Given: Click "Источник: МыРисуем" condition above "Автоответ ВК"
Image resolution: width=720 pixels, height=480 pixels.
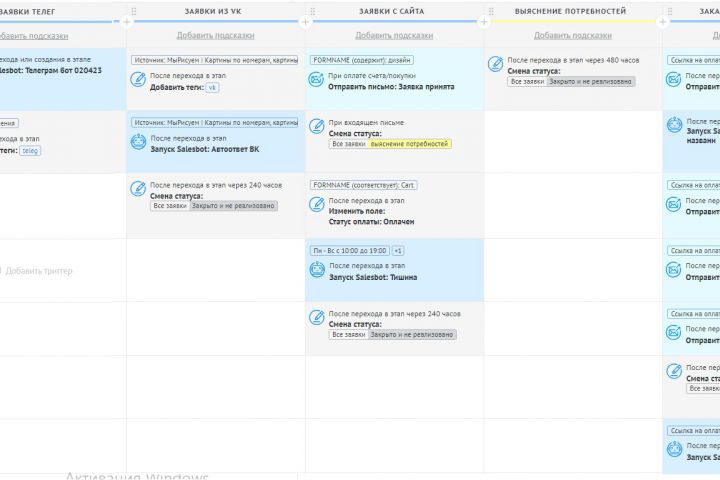Looking at the screenshot, I should click(x=214, y=123).
